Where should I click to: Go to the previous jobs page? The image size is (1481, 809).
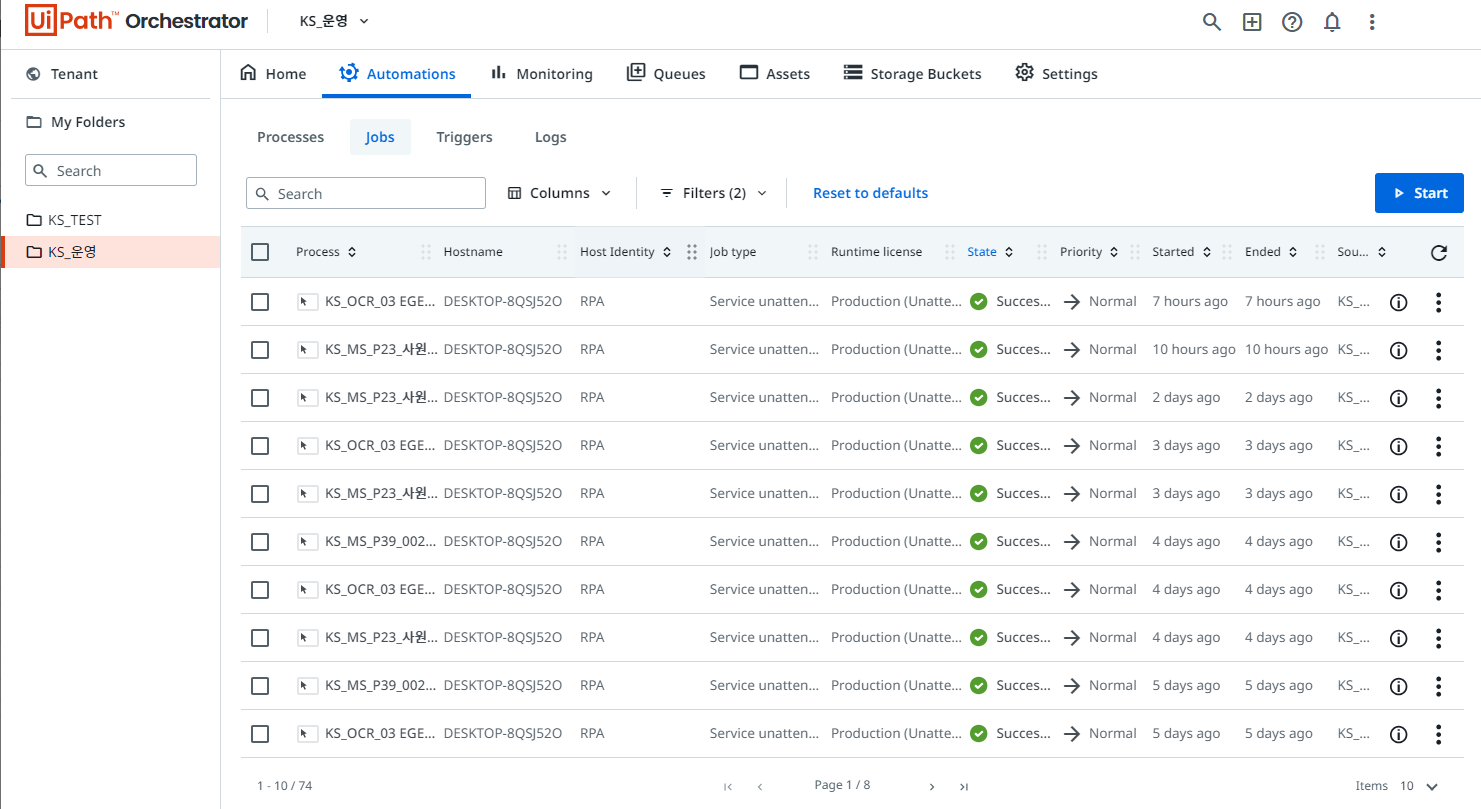click(760, 787)
